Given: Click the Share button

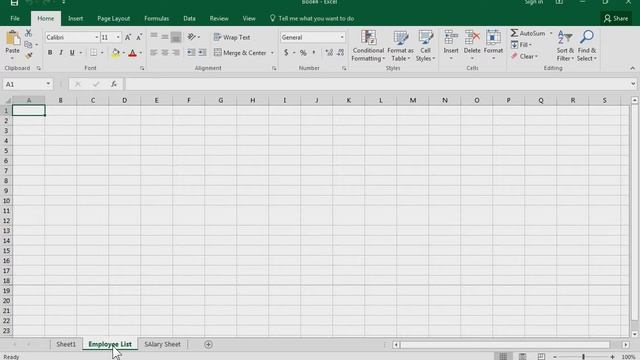Looking at the screenshot, I should [616, 18].
